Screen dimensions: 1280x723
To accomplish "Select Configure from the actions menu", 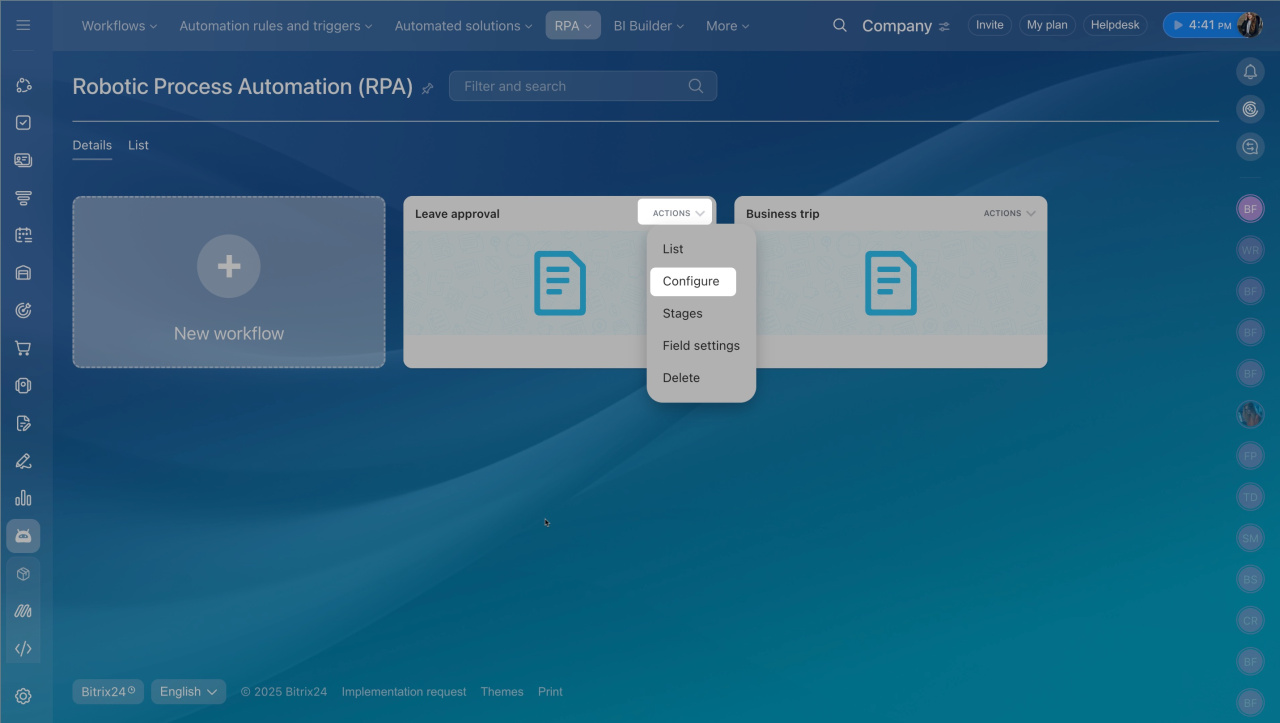I will 691,281.
